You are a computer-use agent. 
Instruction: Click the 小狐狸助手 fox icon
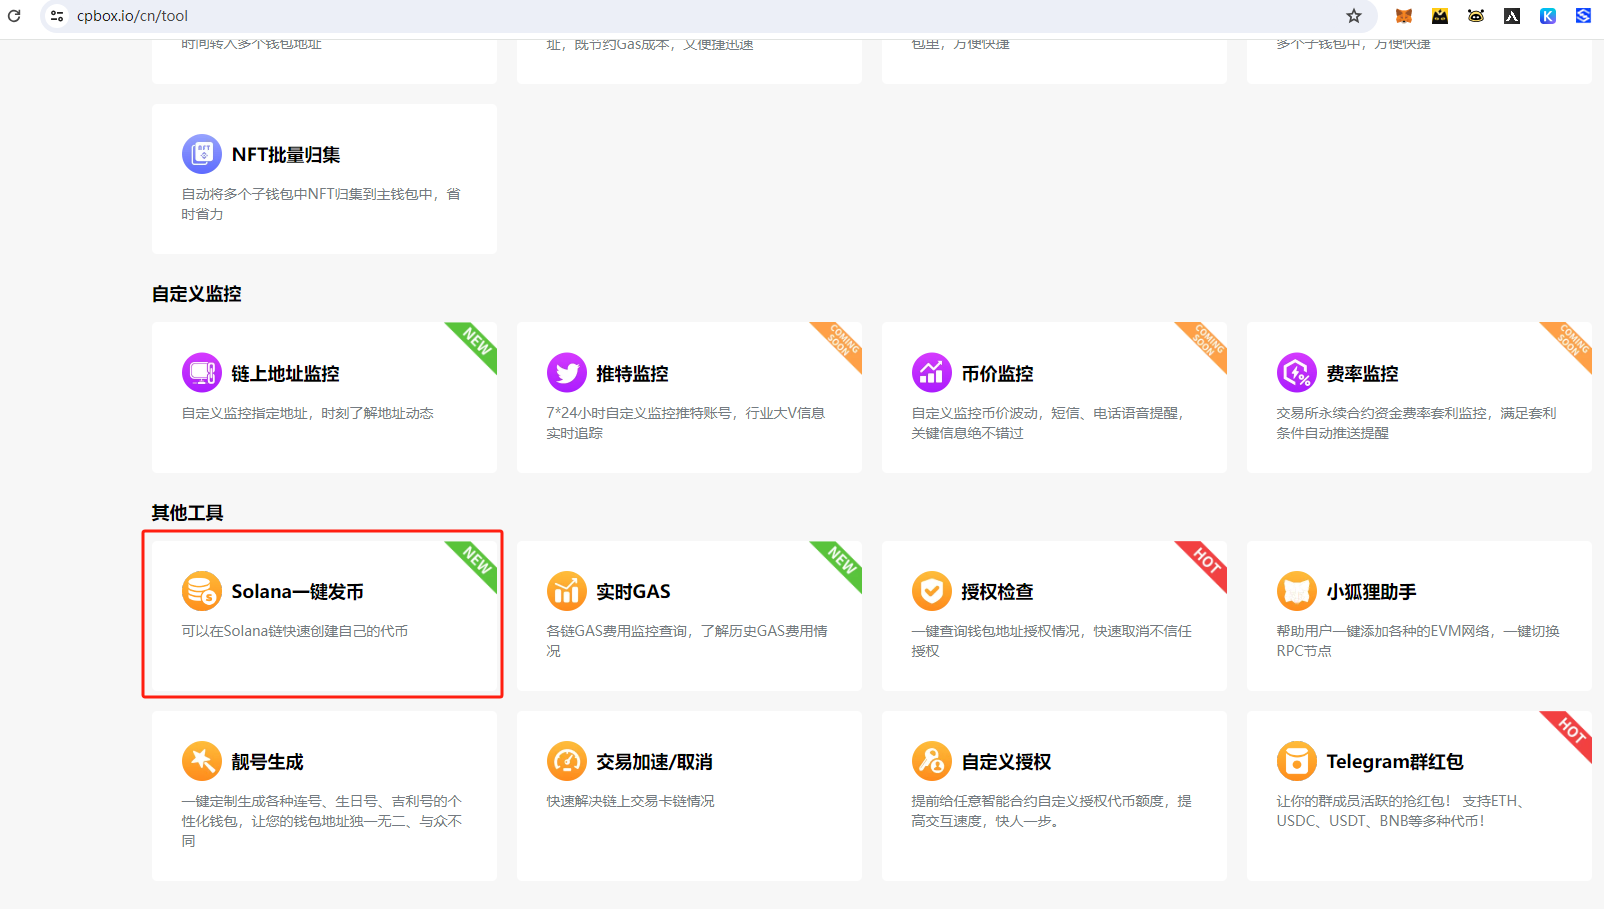(x=1297, y=591)
